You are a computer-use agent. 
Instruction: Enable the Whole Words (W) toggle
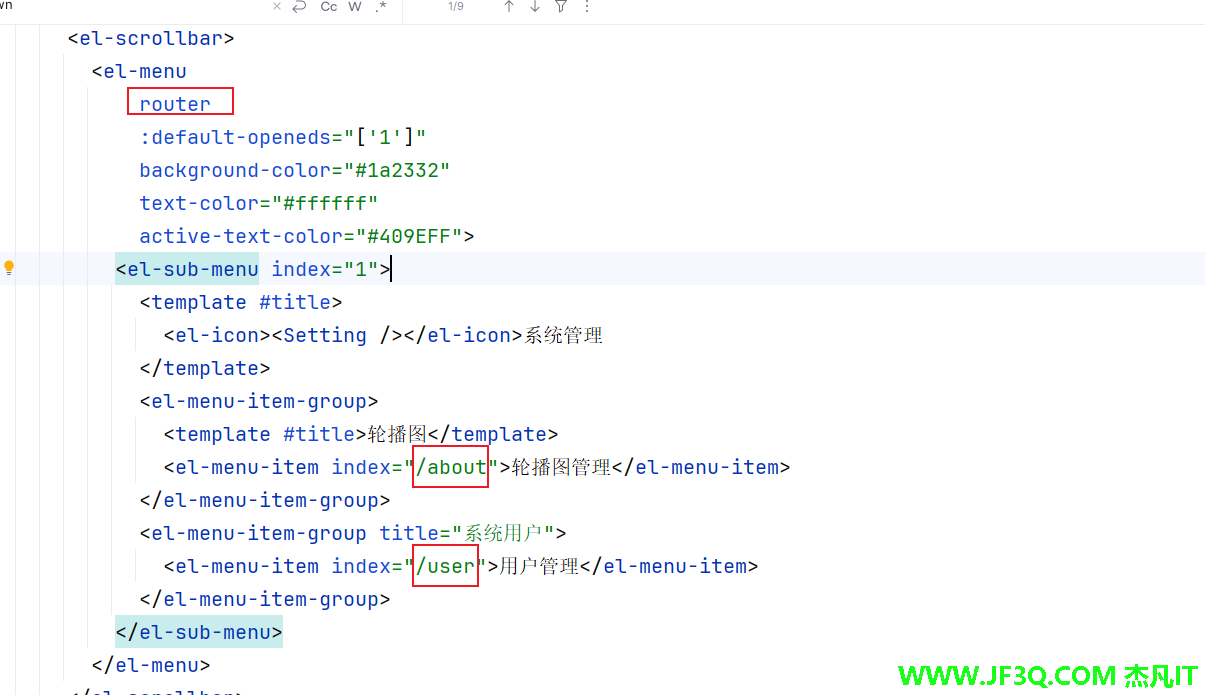tap(354, 7)
